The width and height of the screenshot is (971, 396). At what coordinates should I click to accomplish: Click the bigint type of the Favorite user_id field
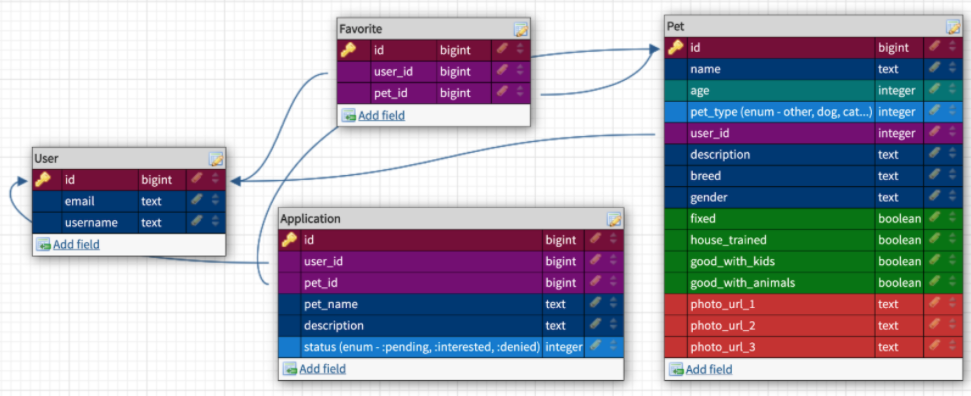[456, 72]
